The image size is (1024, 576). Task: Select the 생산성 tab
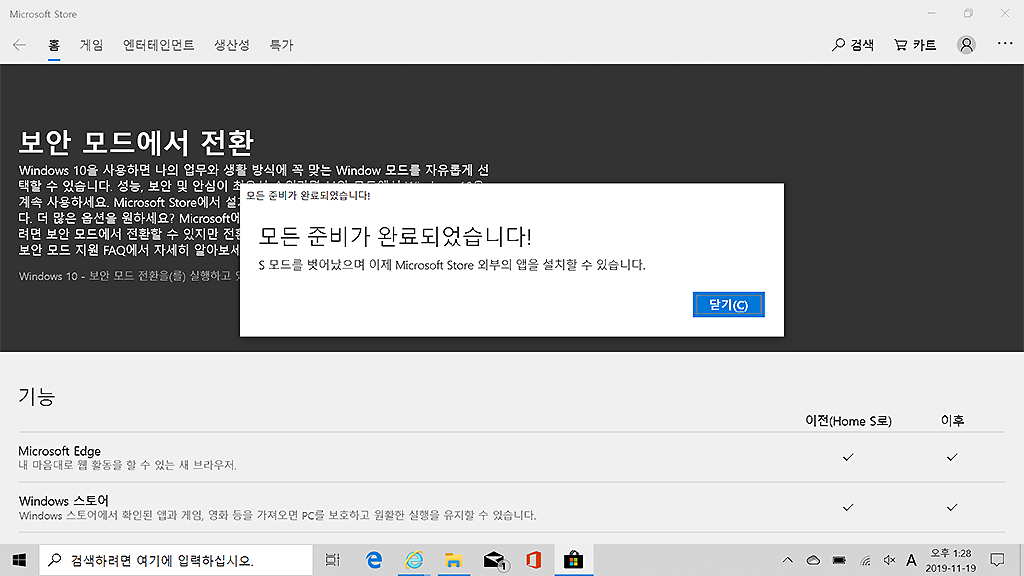(231, 45)
